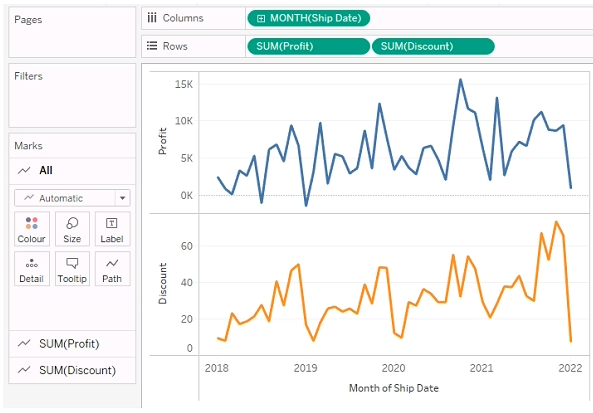Open the Path marks card

pyautogui.click(x=112, y=269)
